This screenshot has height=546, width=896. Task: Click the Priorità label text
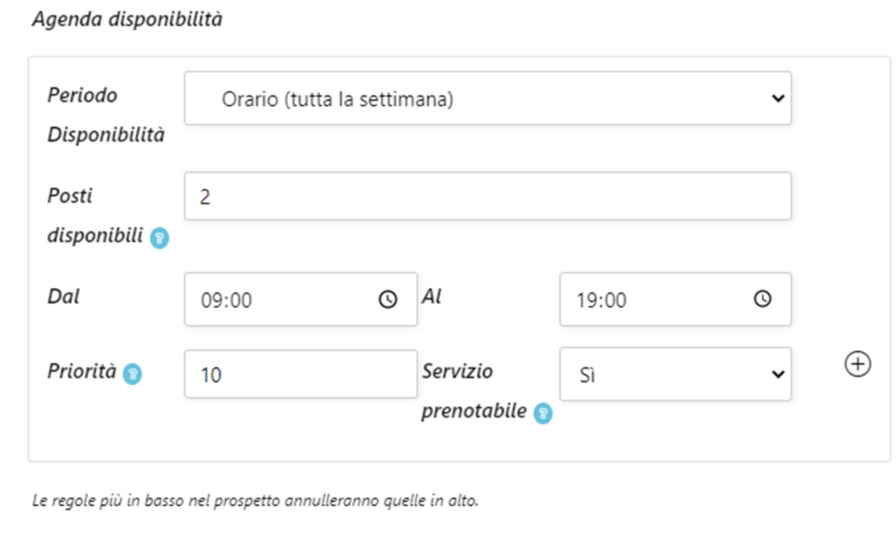pos(82,371)
